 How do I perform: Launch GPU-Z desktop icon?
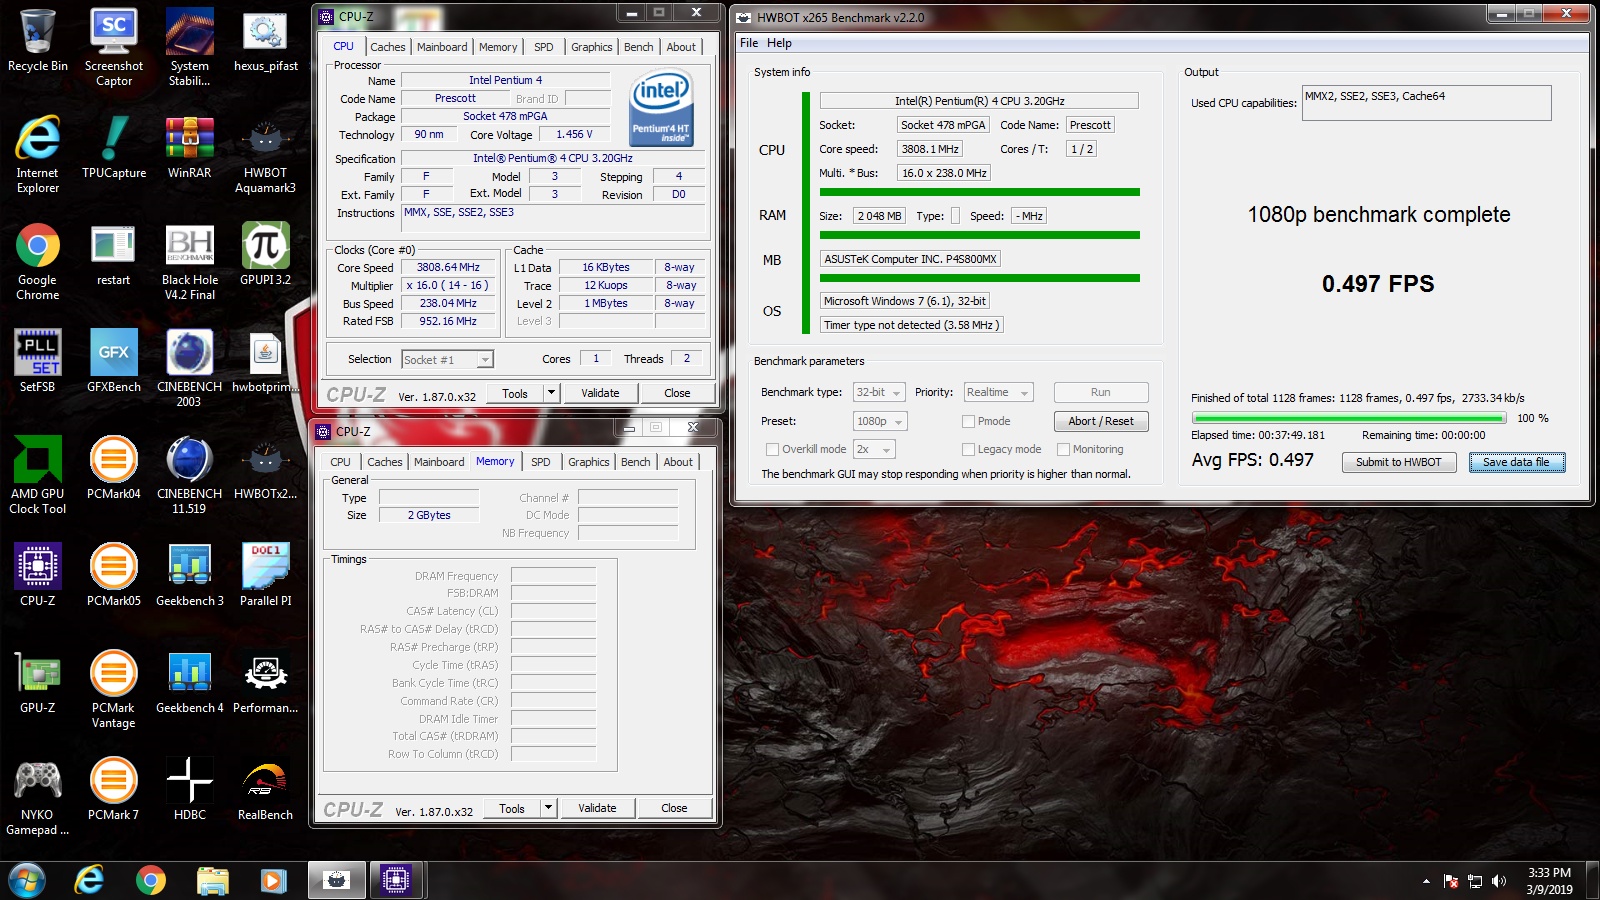38,682
